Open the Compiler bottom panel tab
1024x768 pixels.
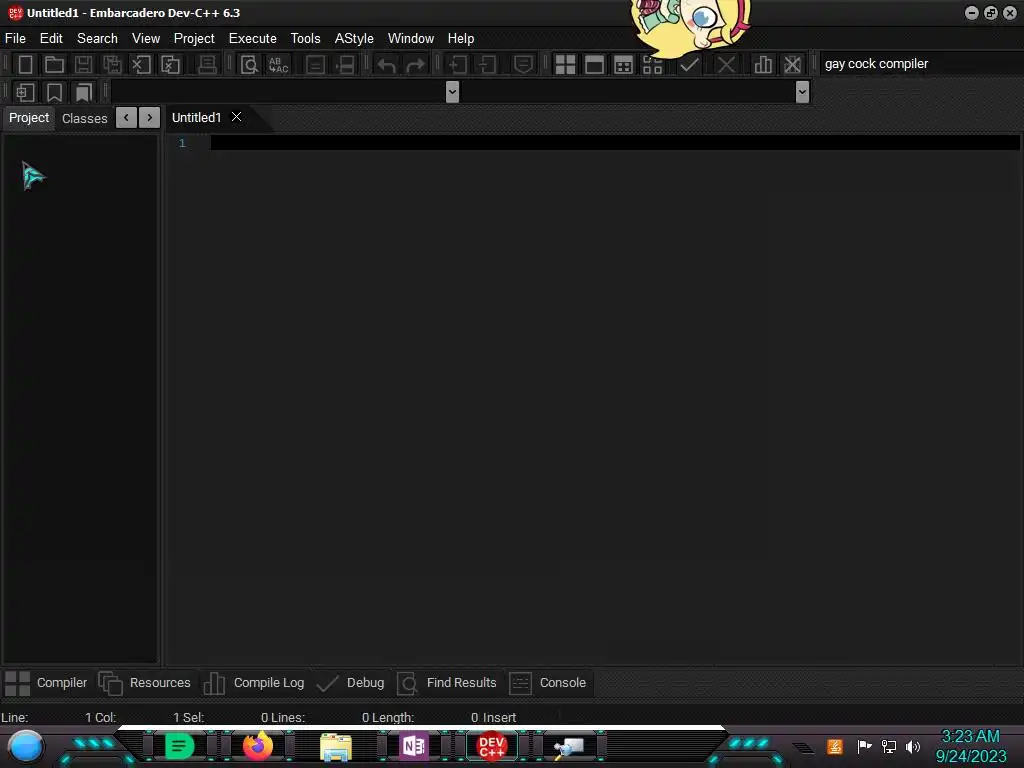[46, 683]
